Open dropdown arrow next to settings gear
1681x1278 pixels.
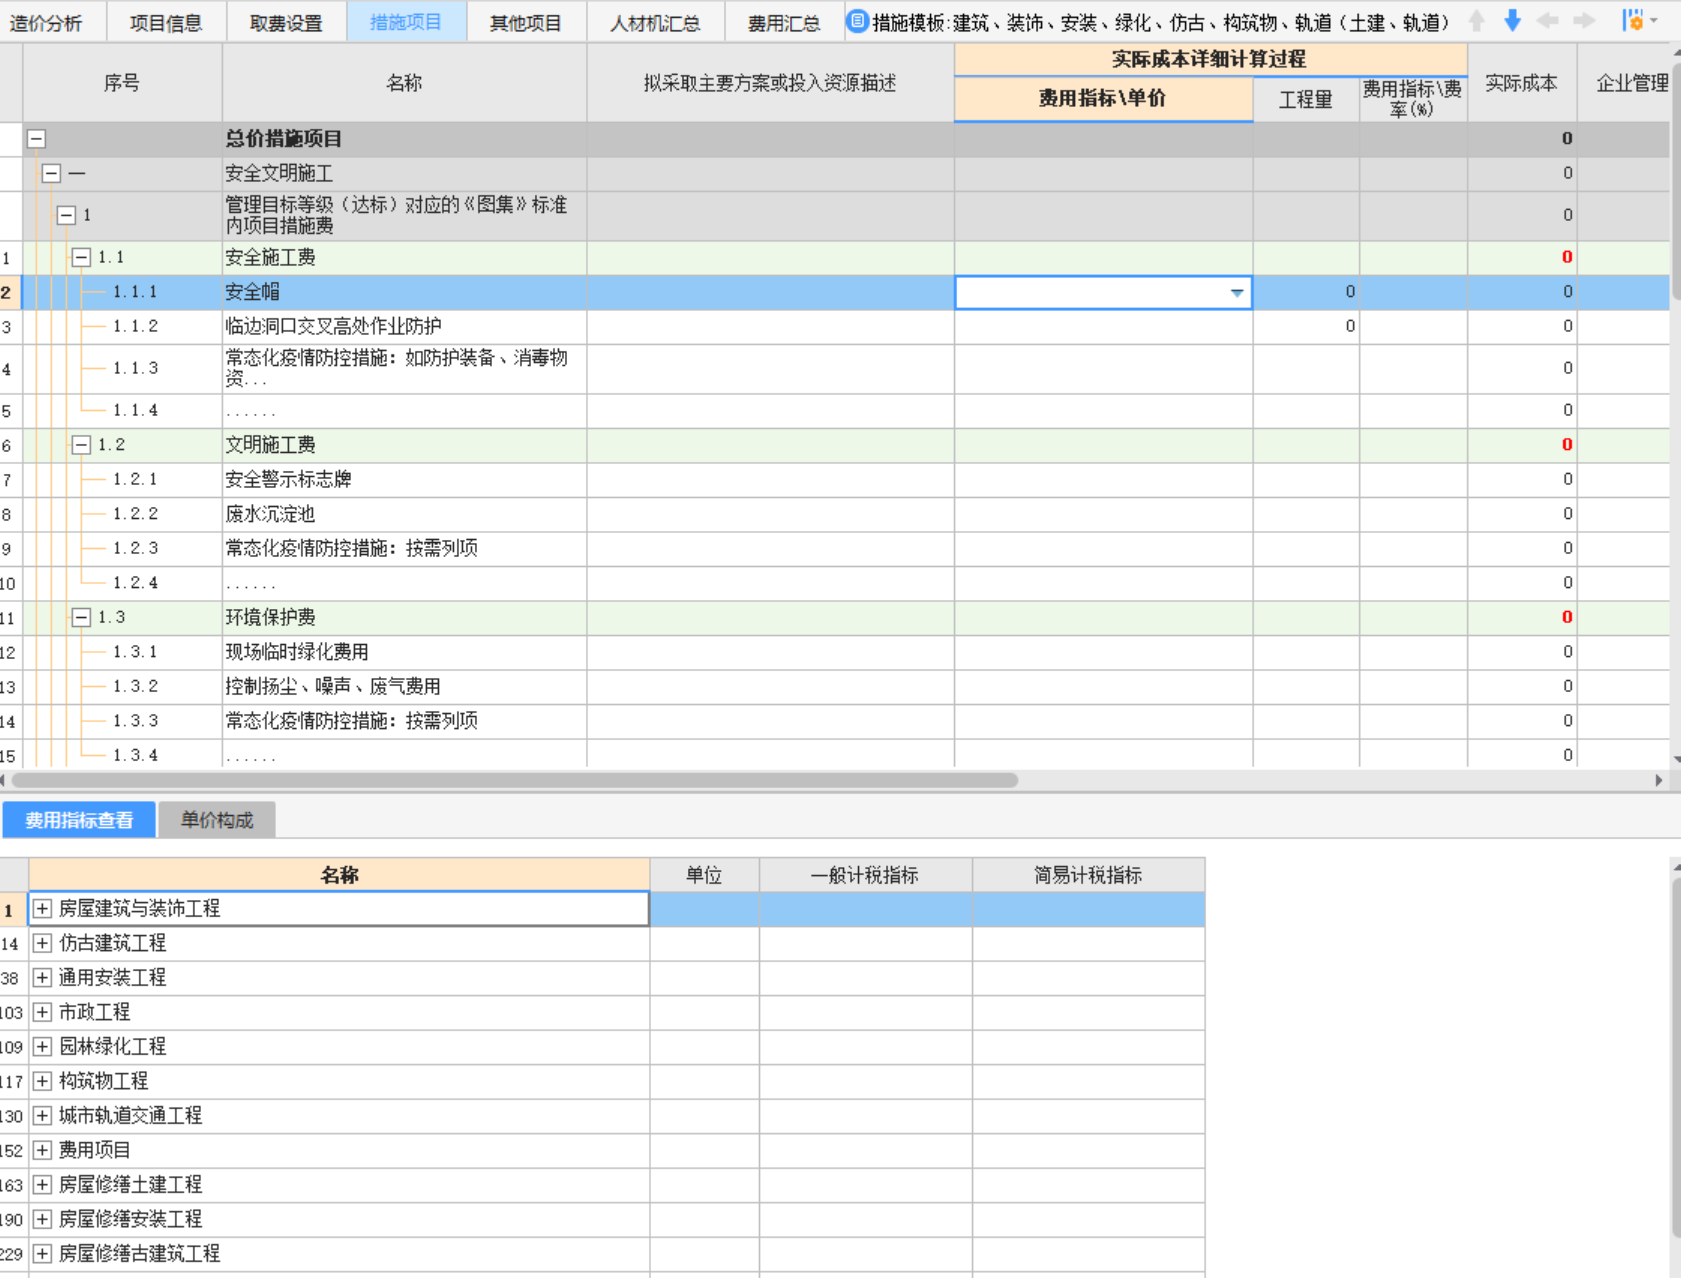pos(1654,21)
